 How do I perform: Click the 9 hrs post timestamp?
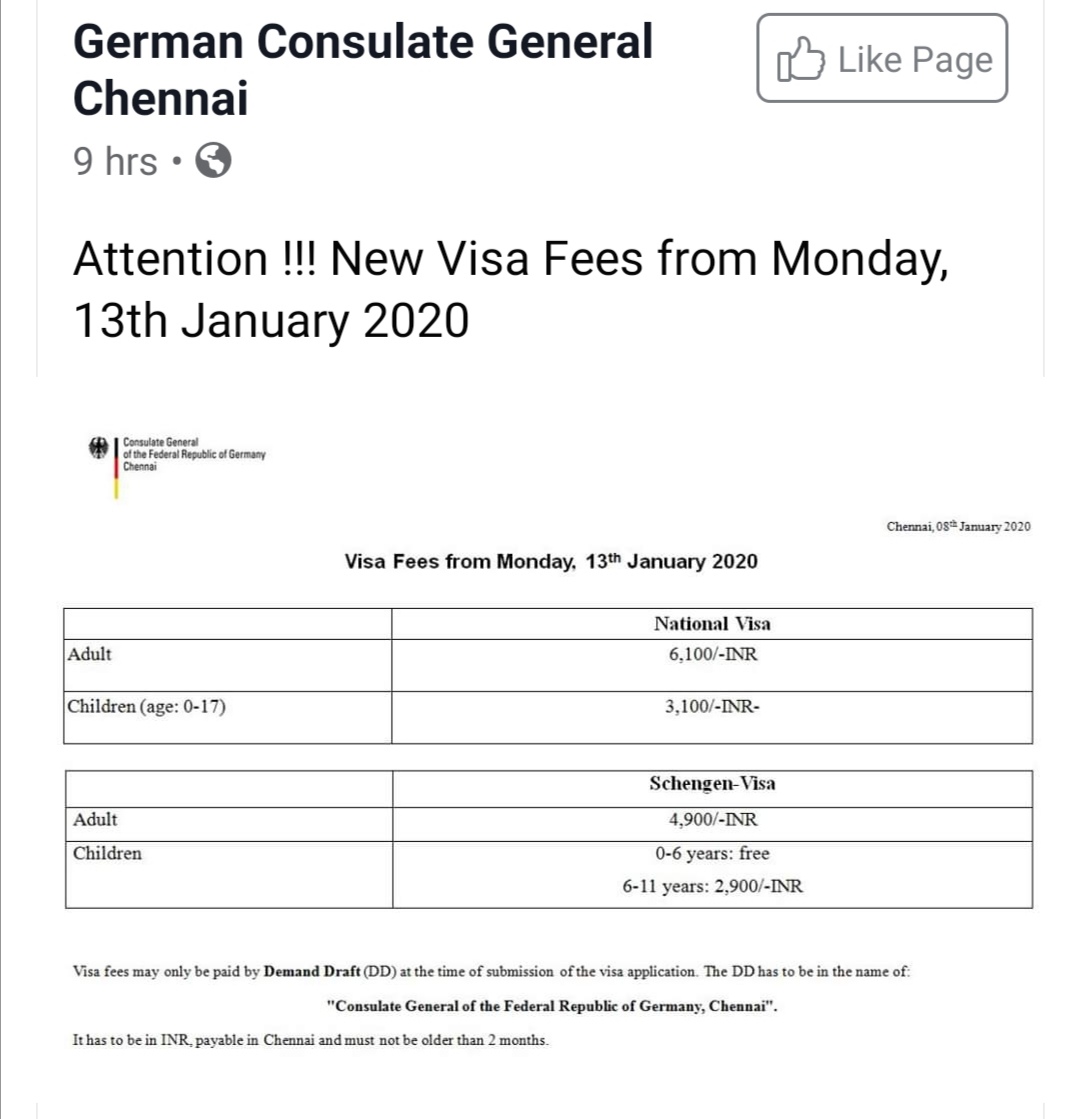pyautogui.click(x=115, y=161)
